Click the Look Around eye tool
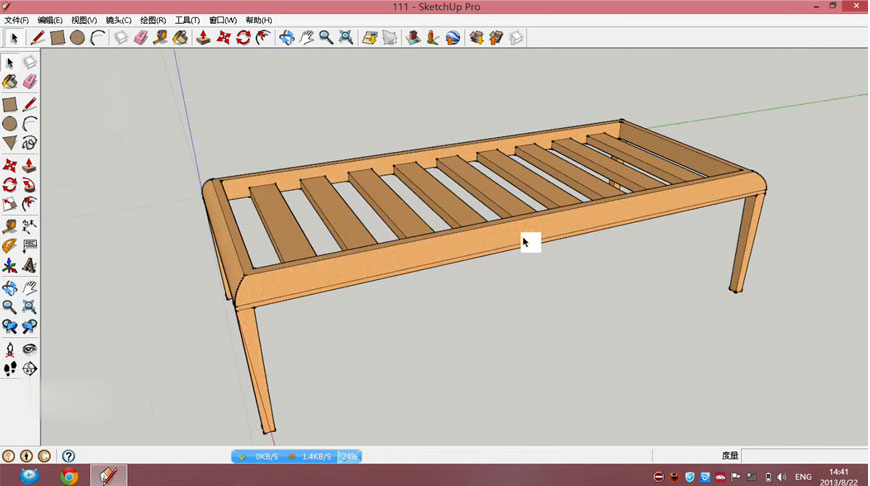 30,349
